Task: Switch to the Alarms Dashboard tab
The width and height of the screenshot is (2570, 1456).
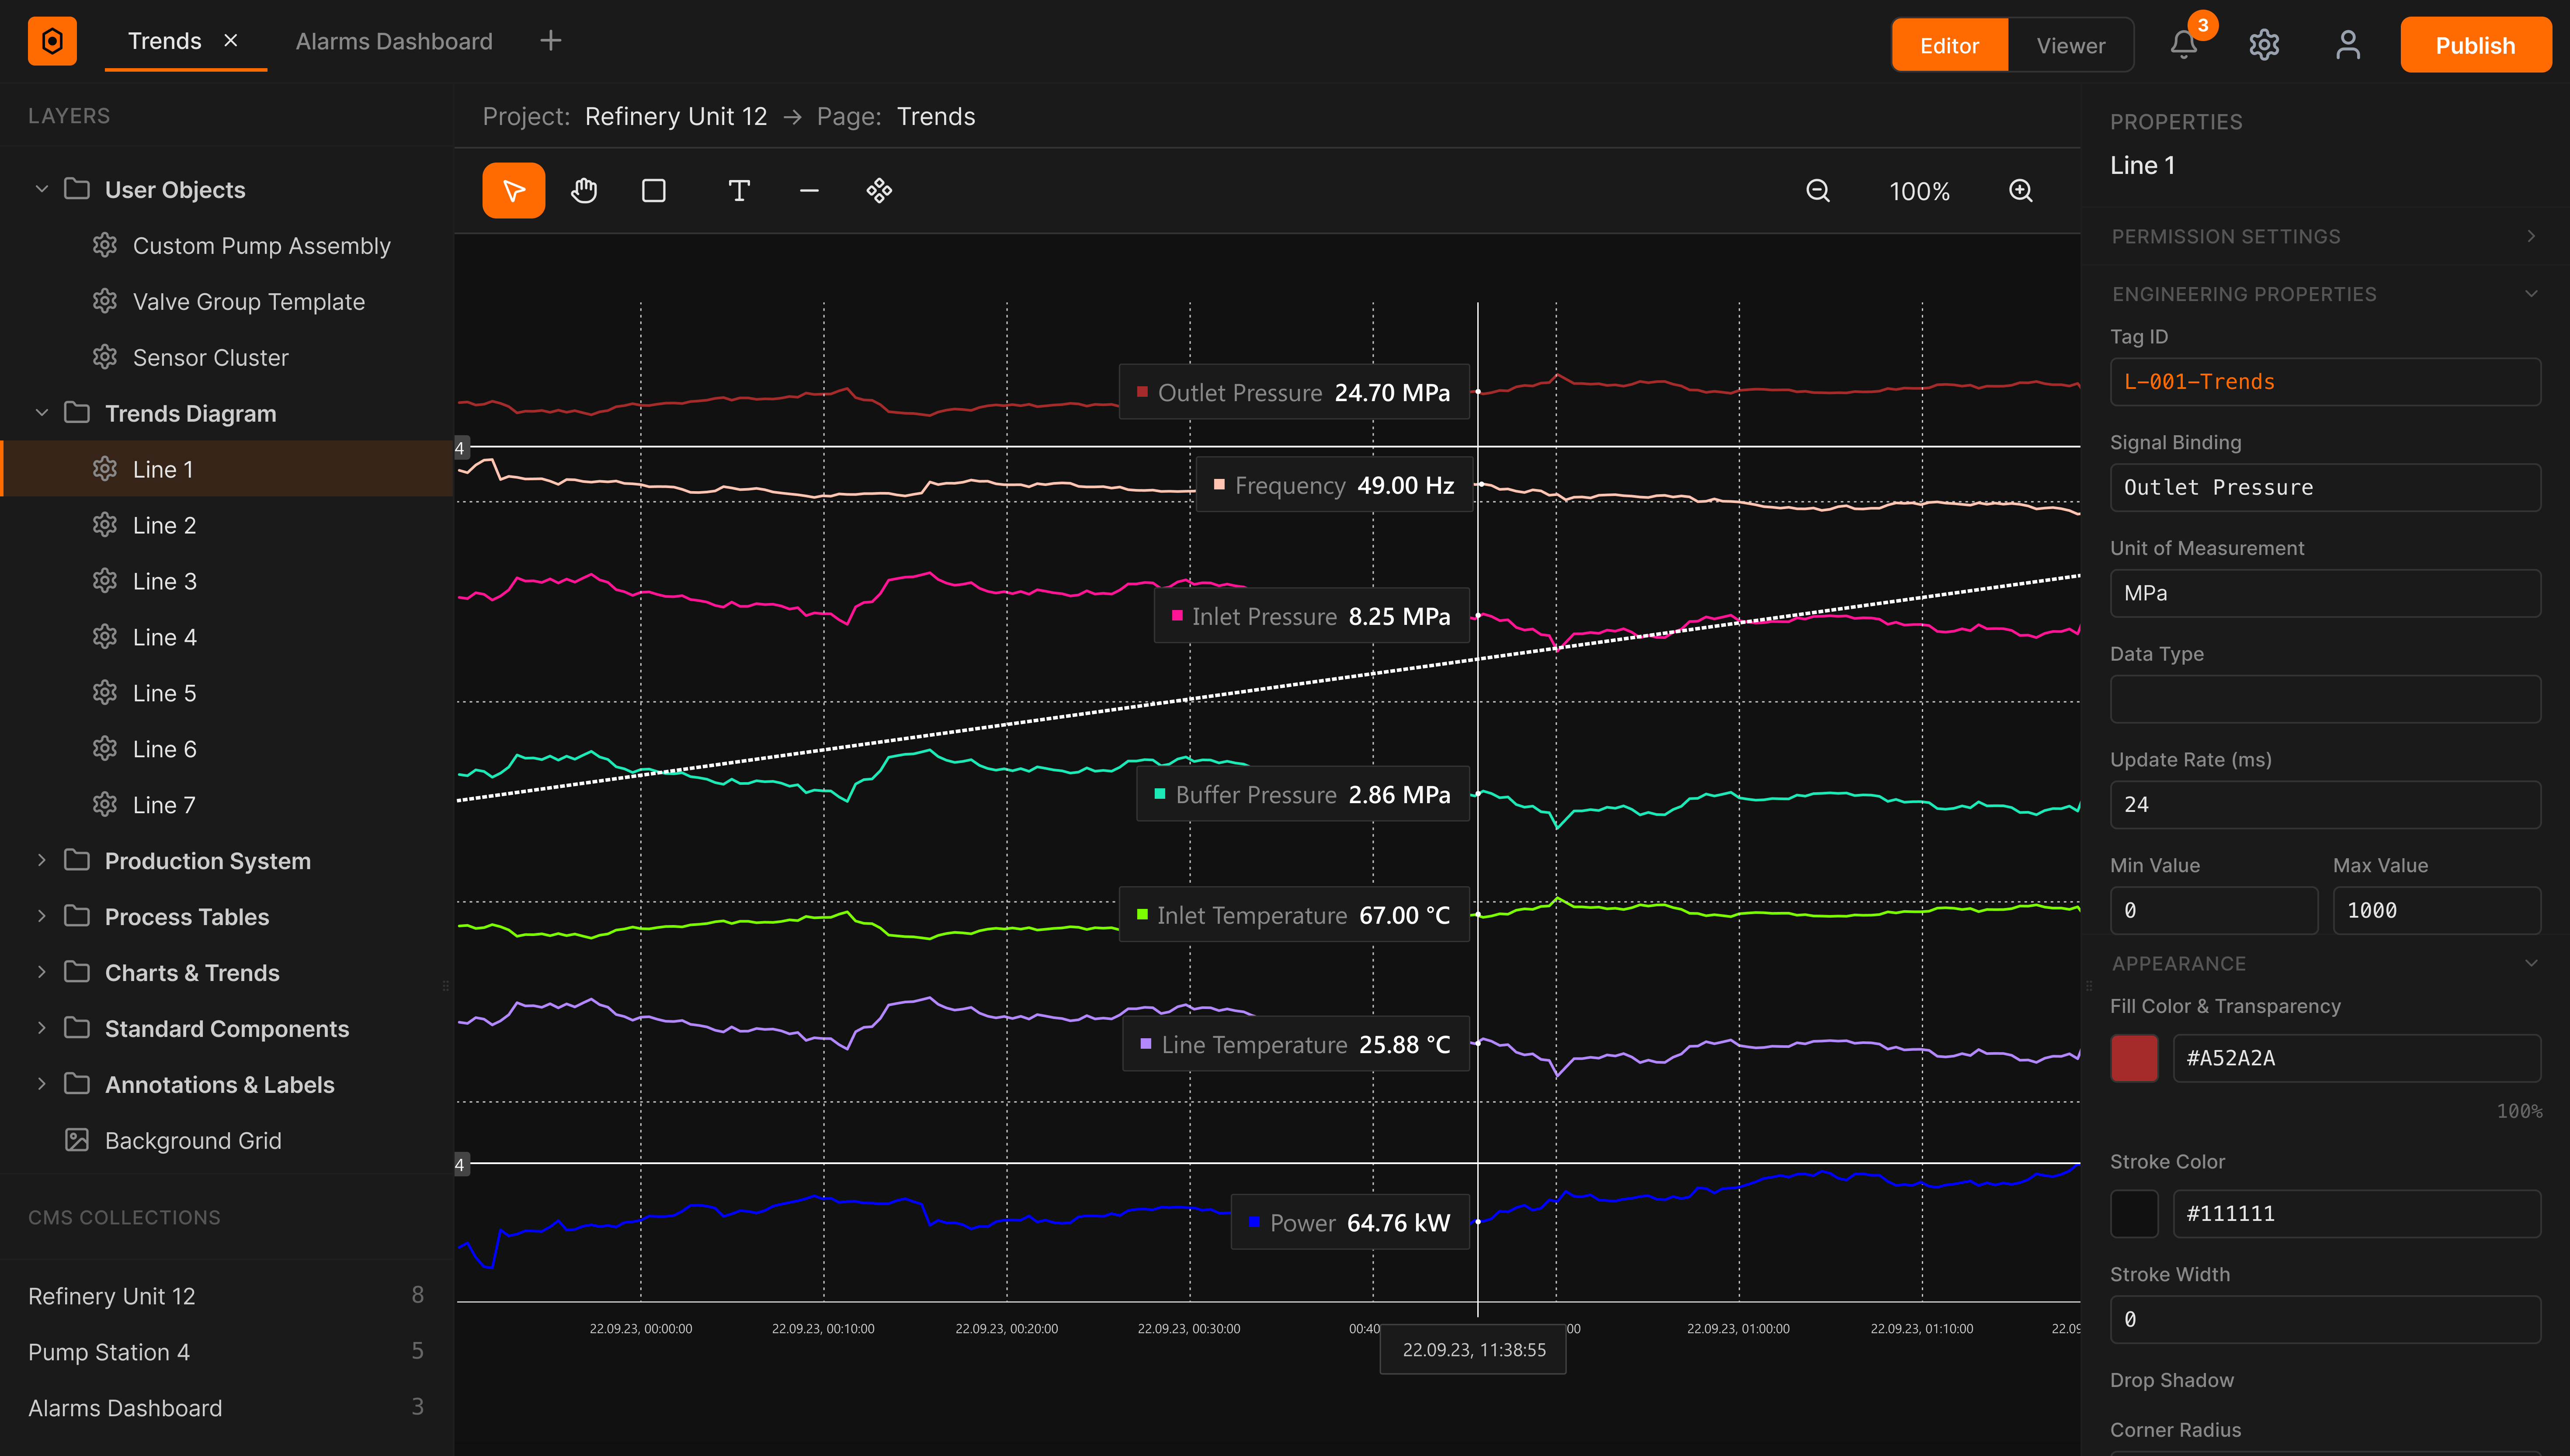Action: click(394, 41)
